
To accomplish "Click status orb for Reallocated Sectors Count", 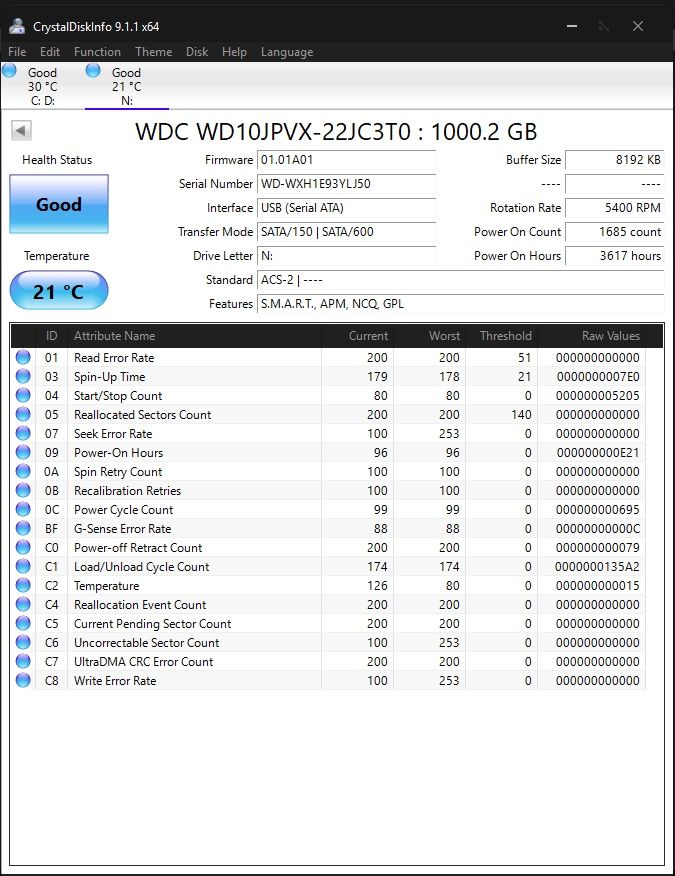I will [23, 414].
